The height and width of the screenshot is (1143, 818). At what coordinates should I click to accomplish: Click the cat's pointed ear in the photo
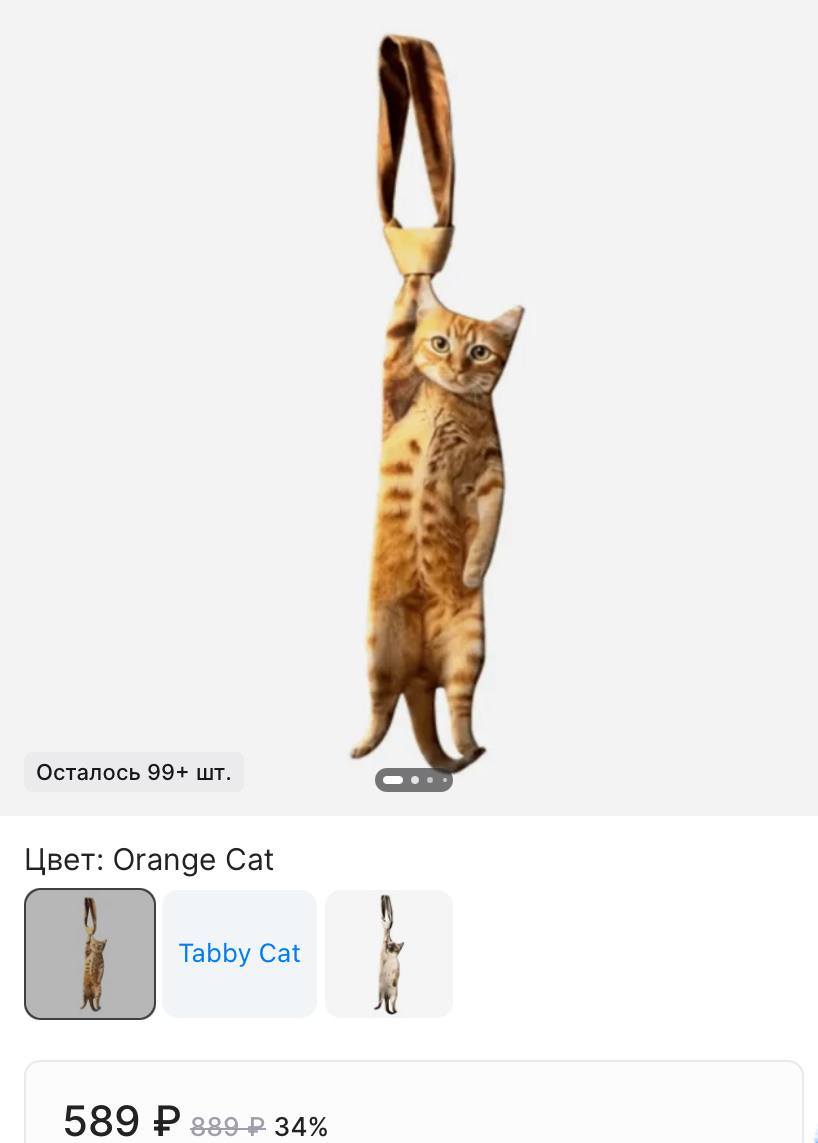click(509, 321)
